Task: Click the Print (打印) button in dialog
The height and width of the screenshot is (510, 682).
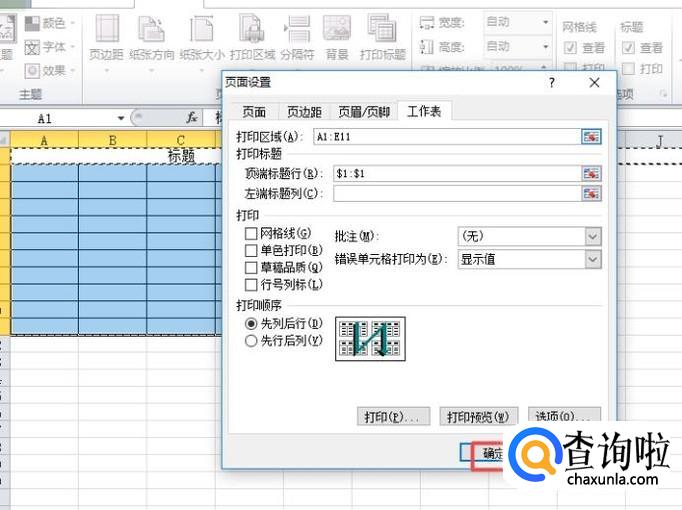Action: coord(393,417)
